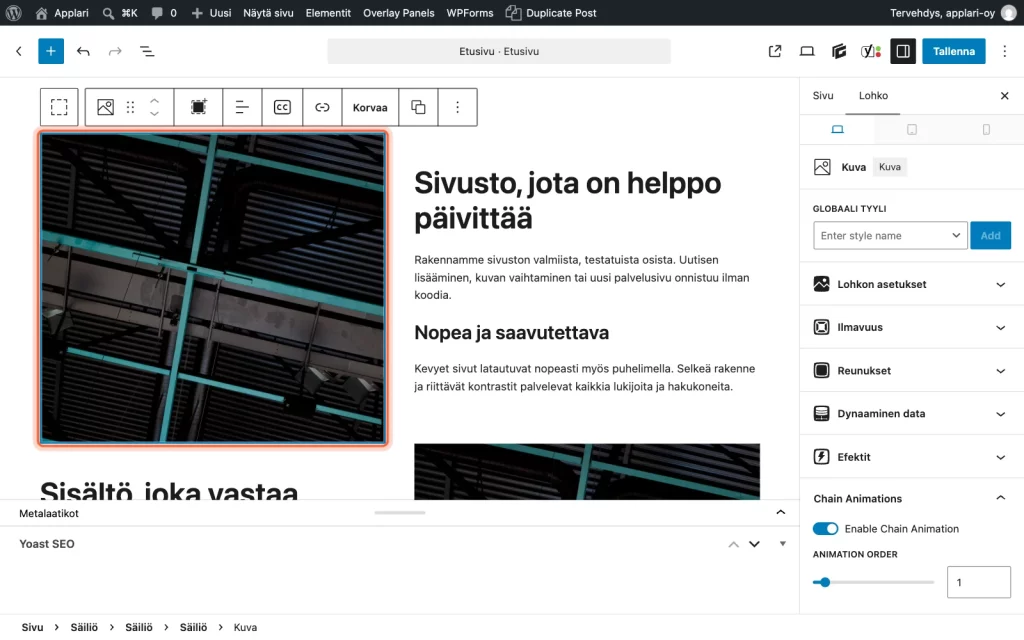Move the image block down
Image resolution: width=1024 pixels, height=640 pixels.
point(154,113)
